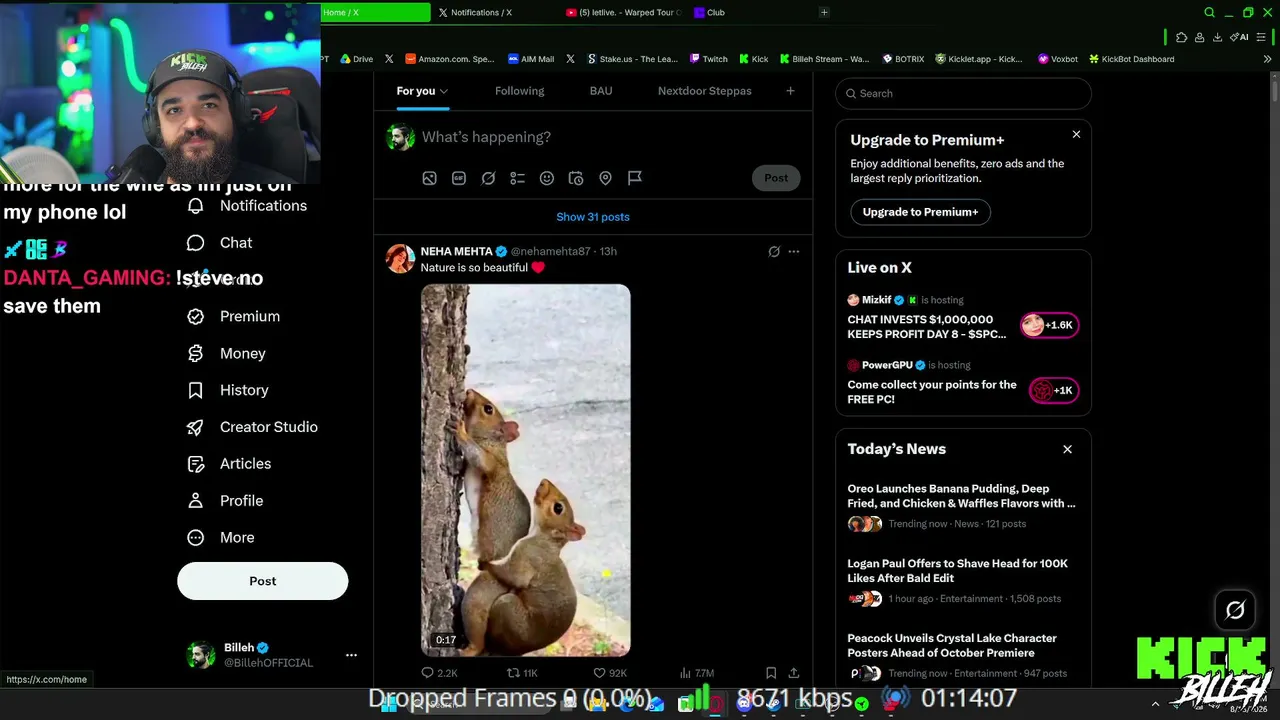Insert a GIF into the post

pos(459,178)
